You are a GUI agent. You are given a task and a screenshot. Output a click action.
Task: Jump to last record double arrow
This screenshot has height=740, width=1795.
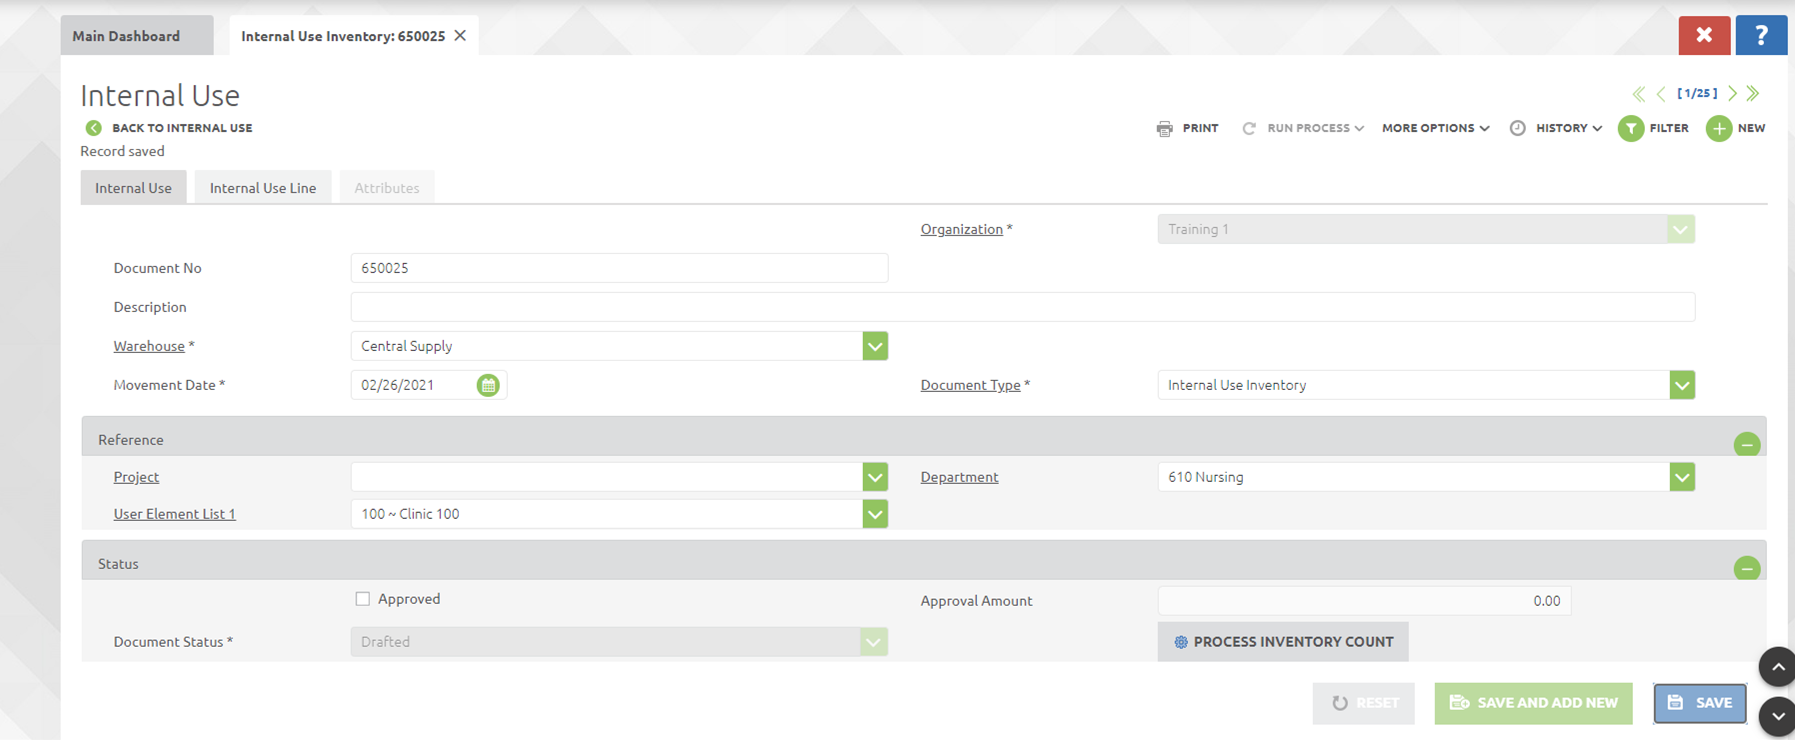[1753, 93]
